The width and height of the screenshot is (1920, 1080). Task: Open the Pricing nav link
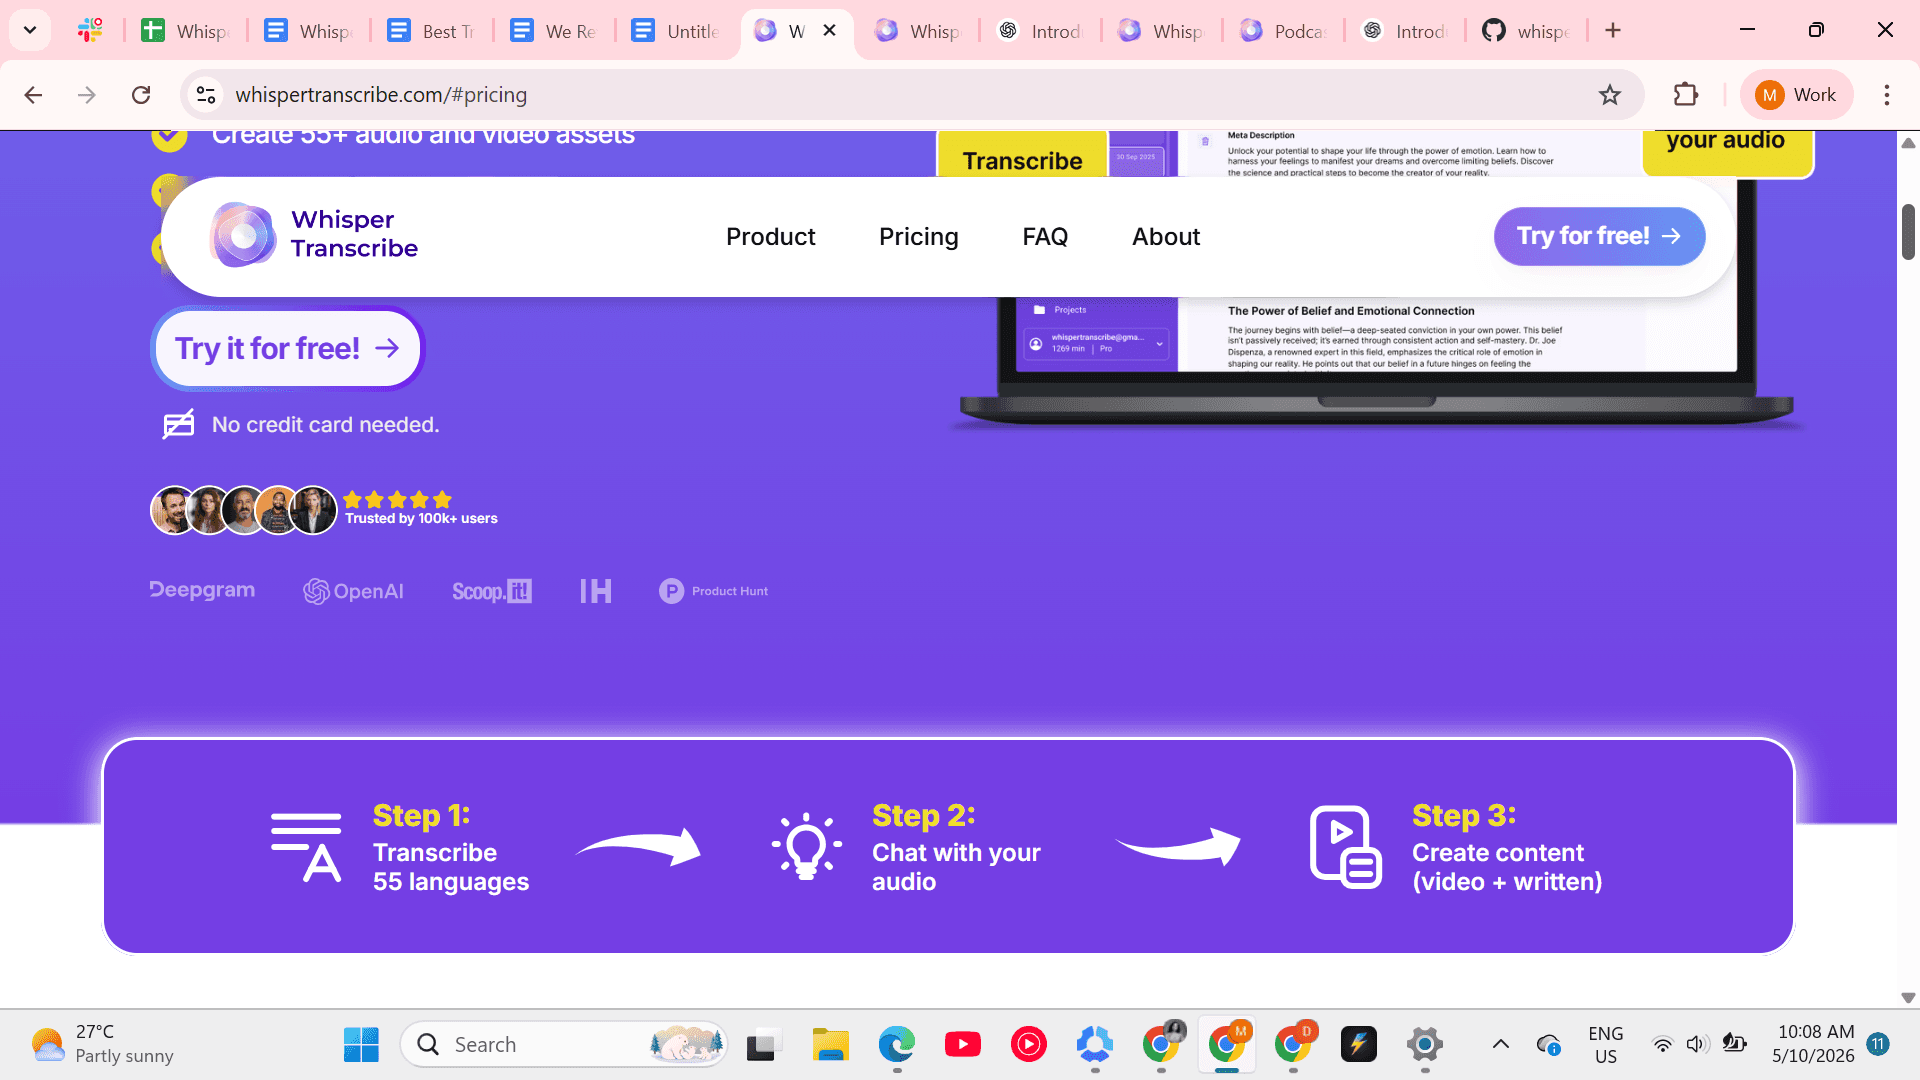[x=918, y=237]
